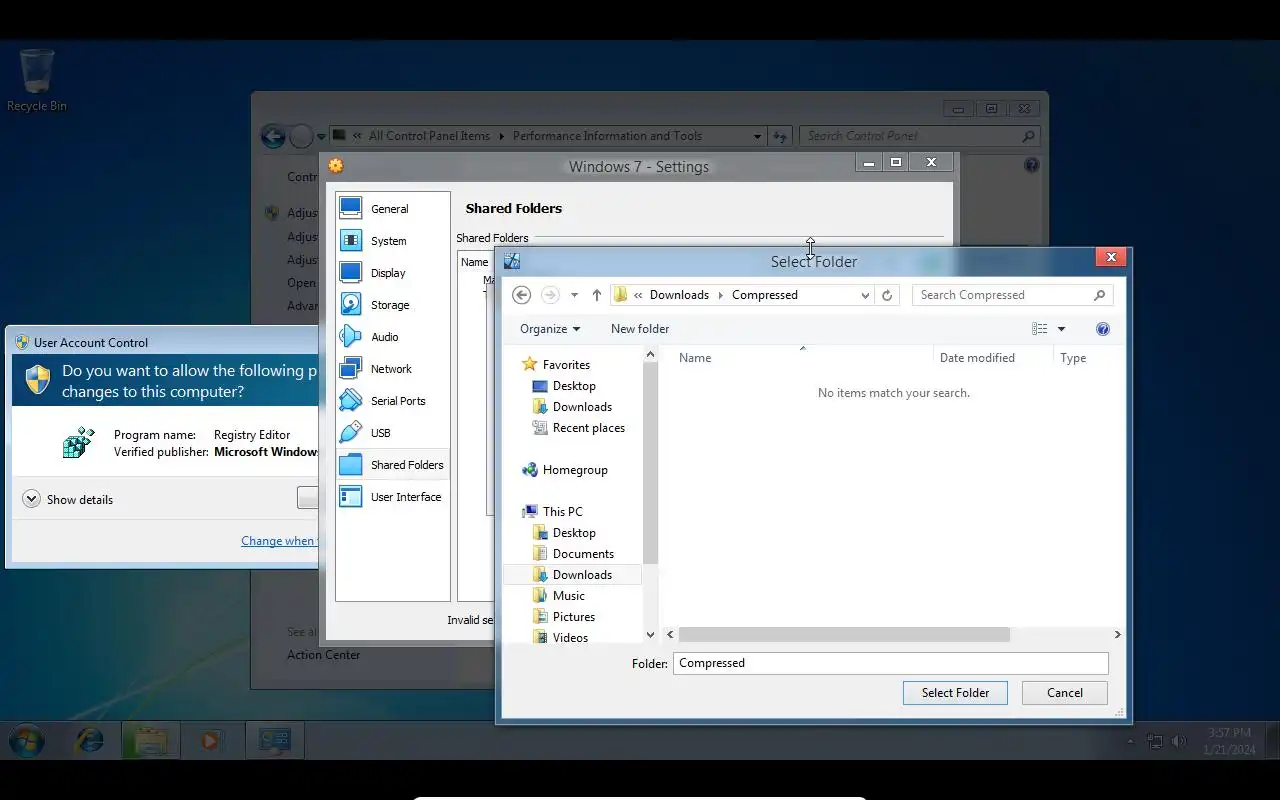
Task: Expand the address bar history dropdown
Action: coord(865,295)
